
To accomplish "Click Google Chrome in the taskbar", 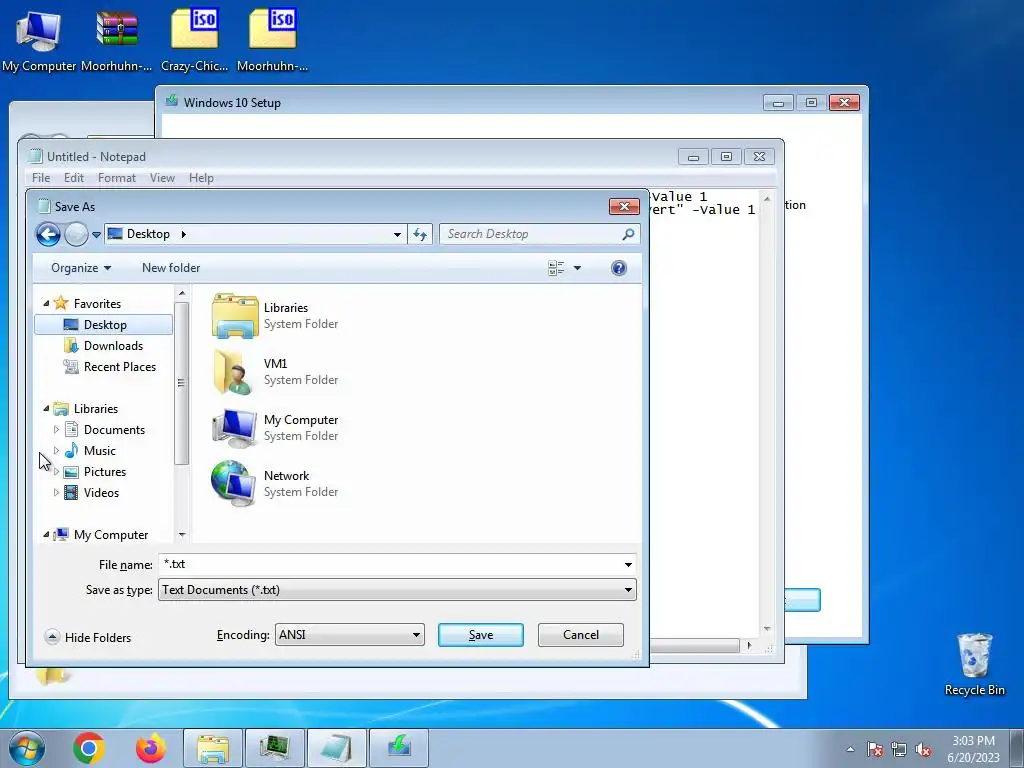I will point(89,748).
